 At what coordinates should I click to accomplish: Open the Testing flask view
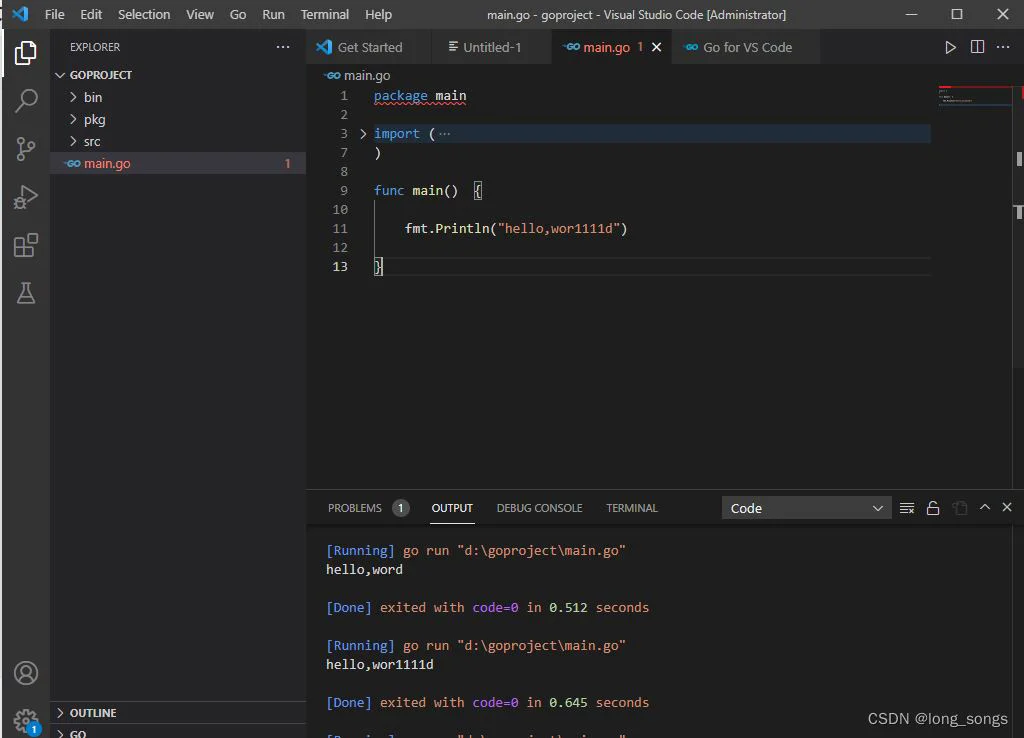[25, 293]
